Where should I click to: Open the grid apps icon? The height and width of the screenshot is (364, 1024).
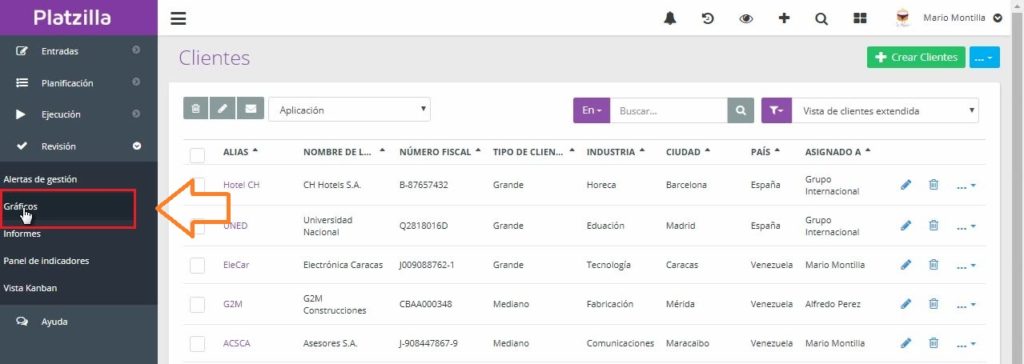pyautogui.click(x=860, y=18)
